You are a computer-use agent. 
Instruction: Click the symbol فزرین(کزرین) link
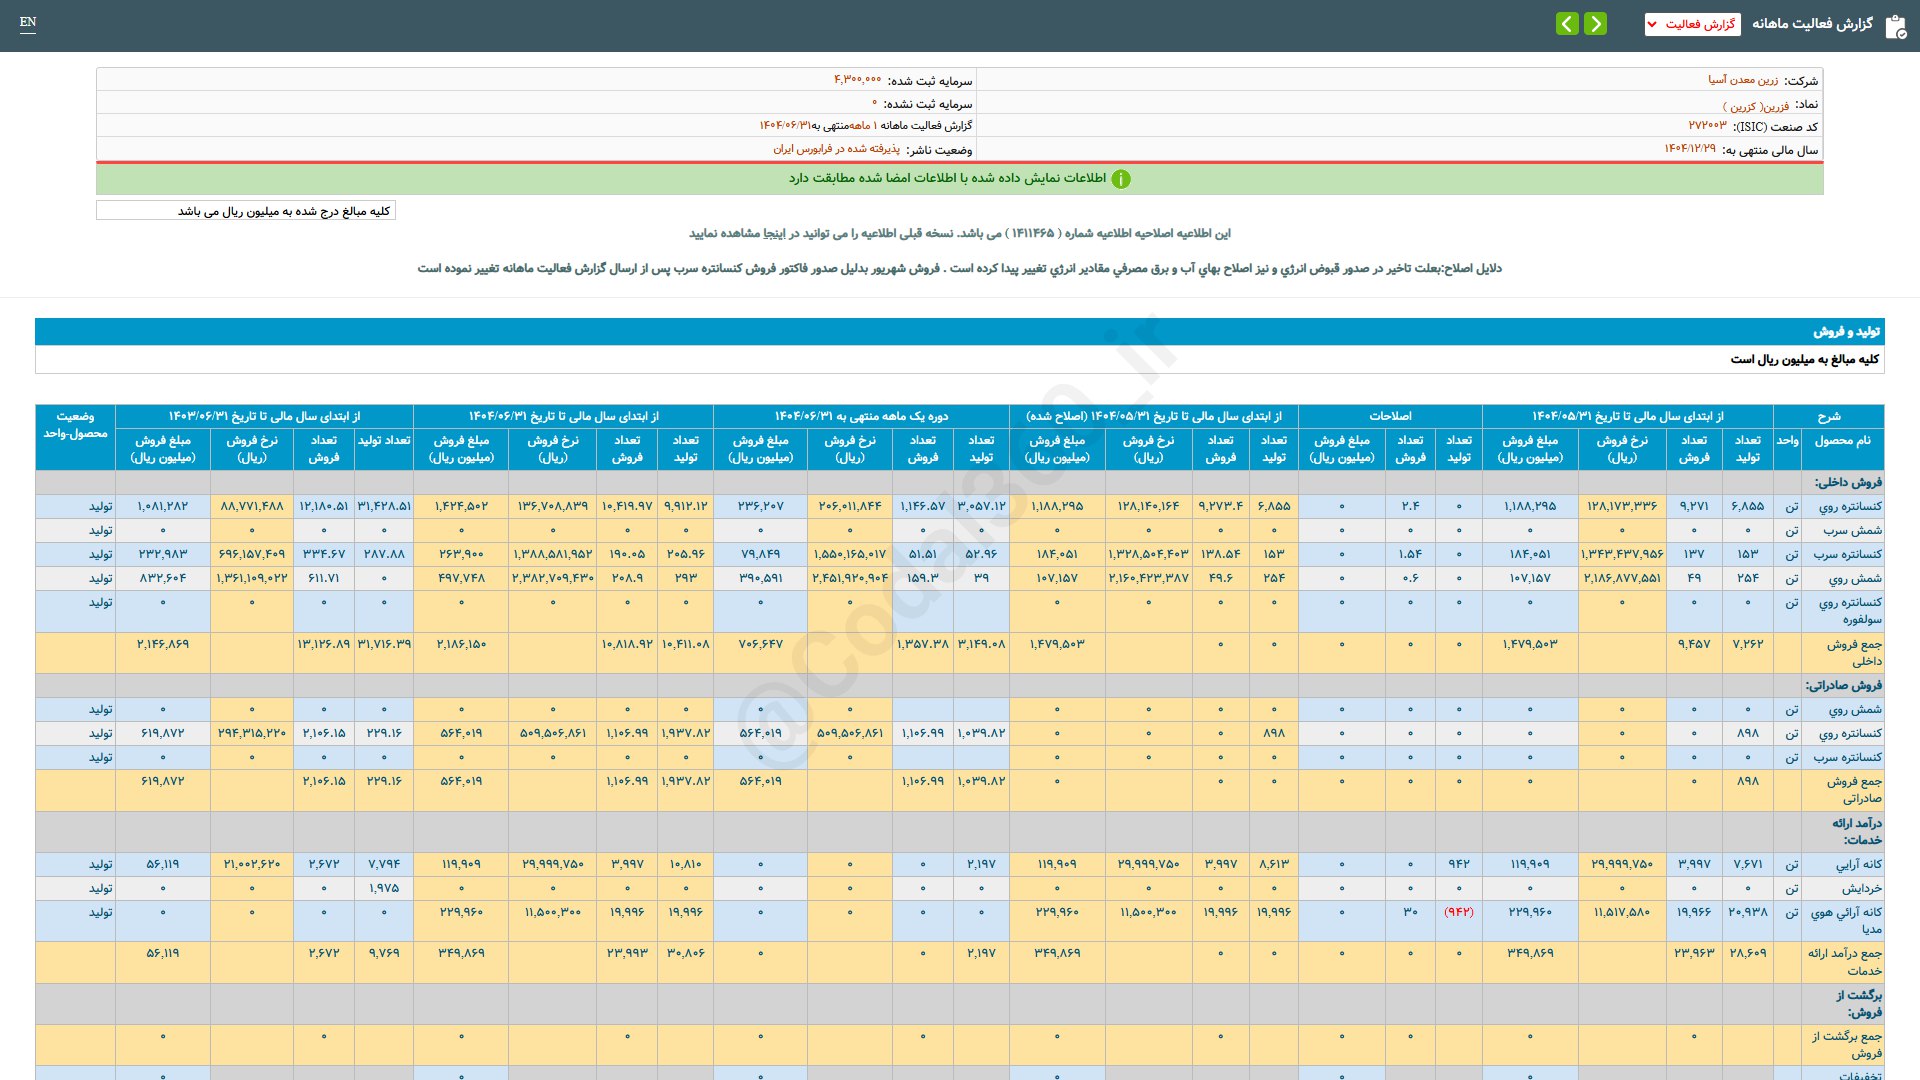[x=1756, y=106]
